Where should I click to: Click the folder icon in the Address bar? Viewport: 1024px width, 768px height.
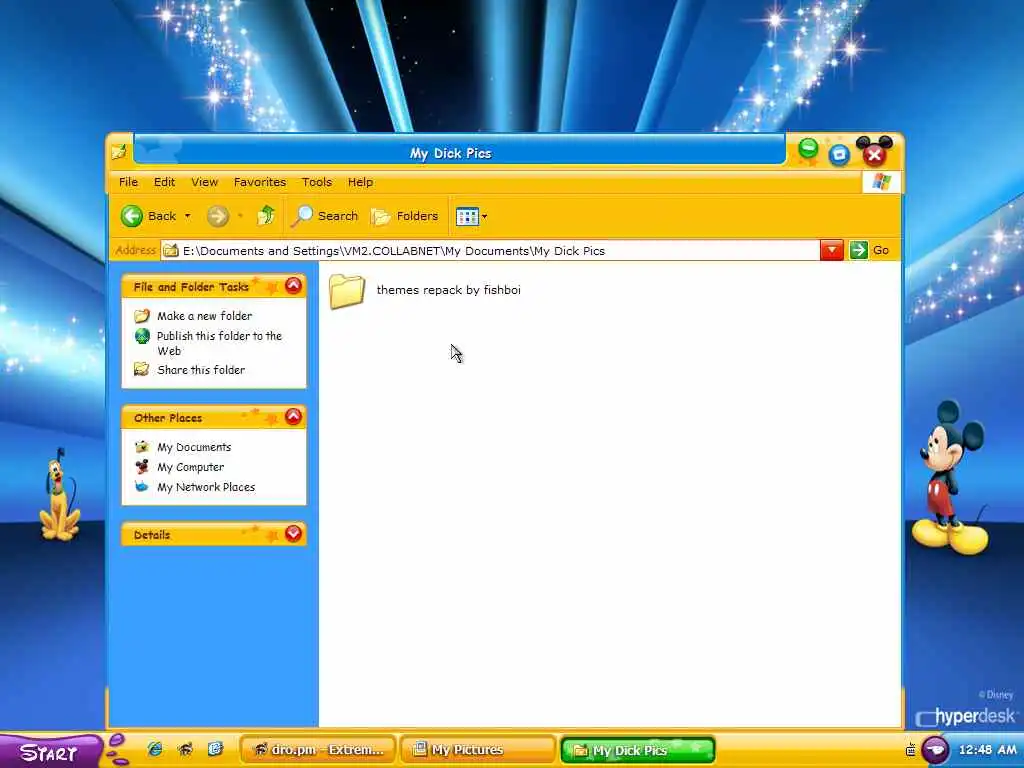click(x=170, y=251)
